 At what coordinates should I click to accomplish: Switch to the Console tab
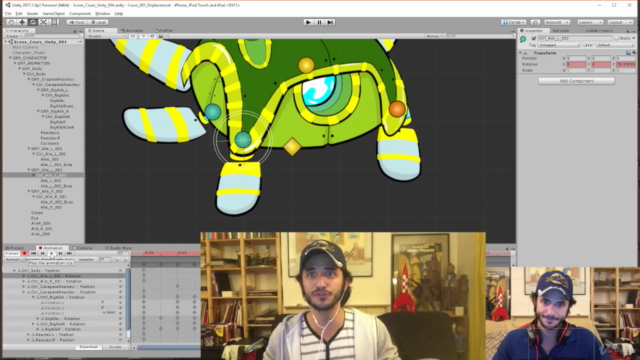pyautogui.click(x=82, y=248)
